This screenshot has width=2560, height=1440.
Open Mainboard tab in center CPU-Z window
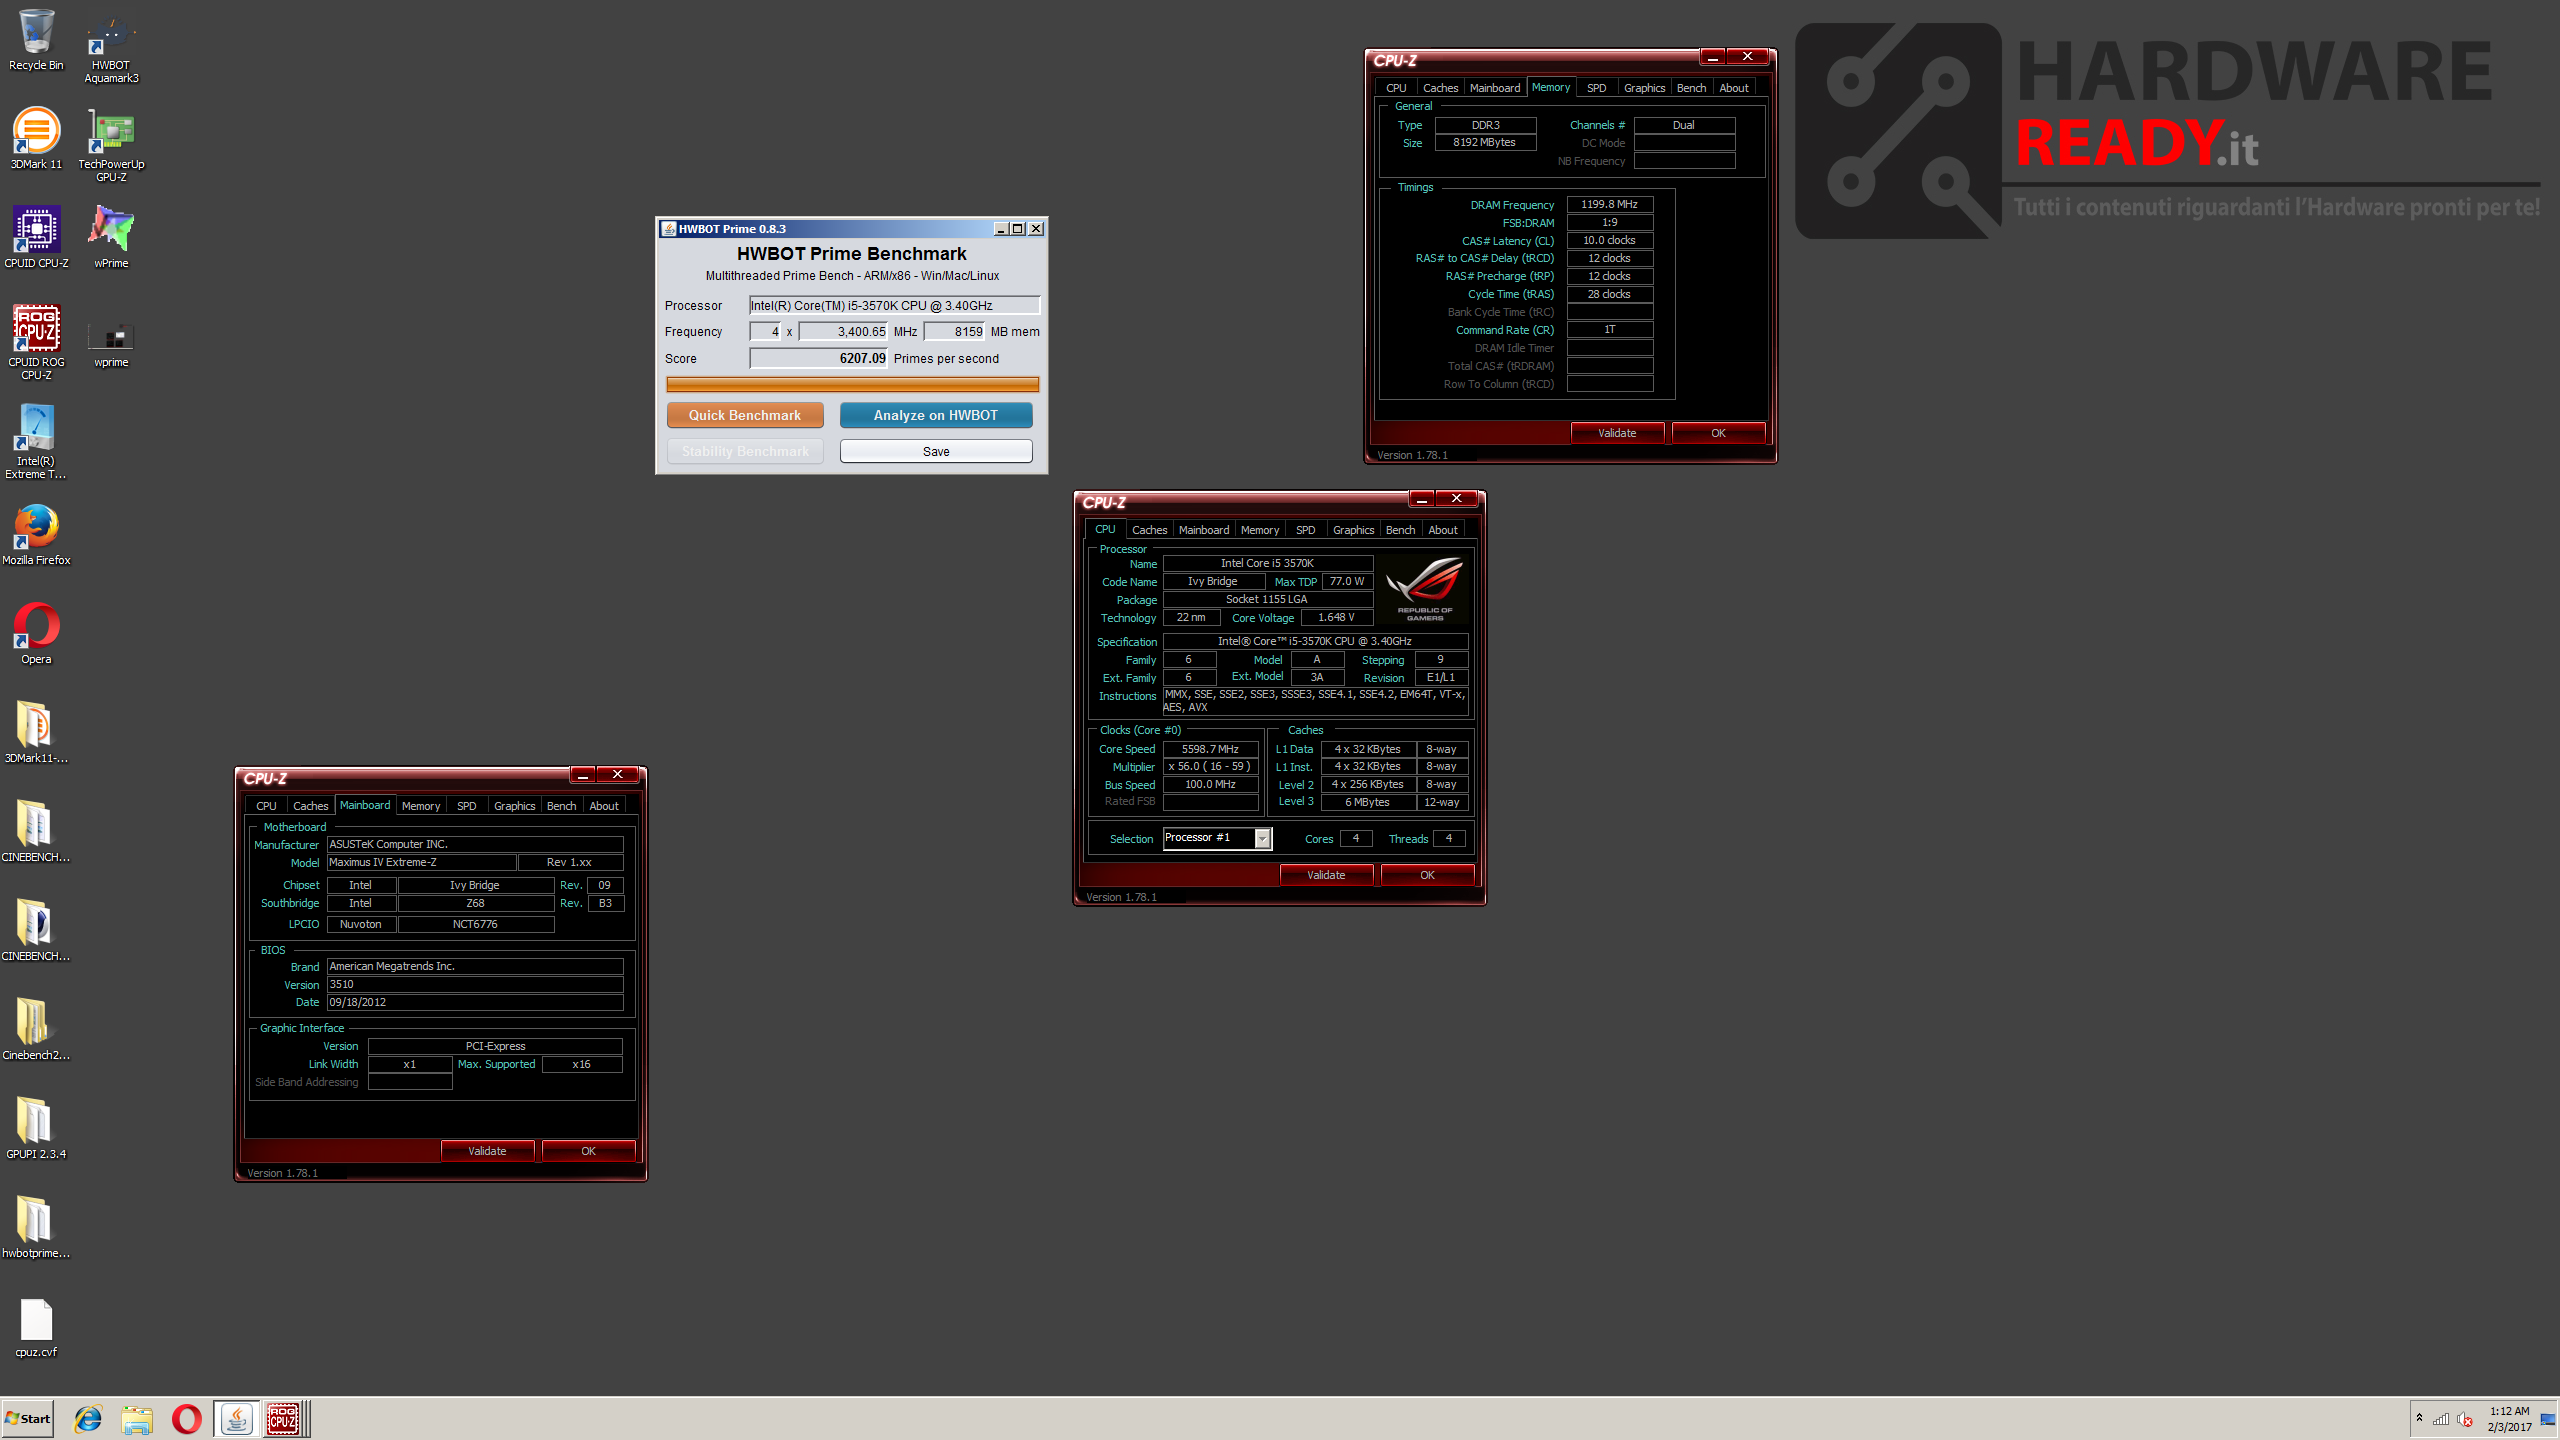tap(1204, 530)
